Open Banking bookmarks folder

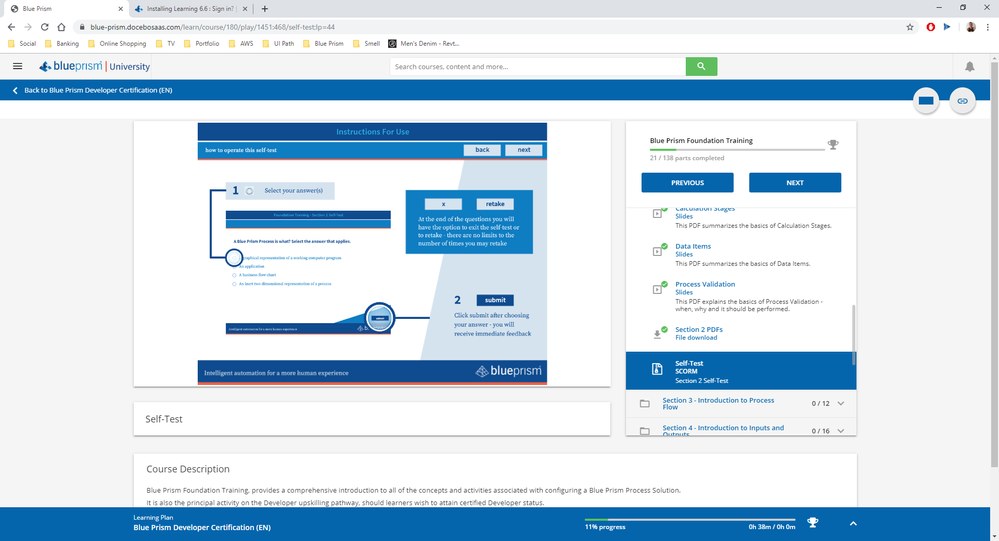62,44
